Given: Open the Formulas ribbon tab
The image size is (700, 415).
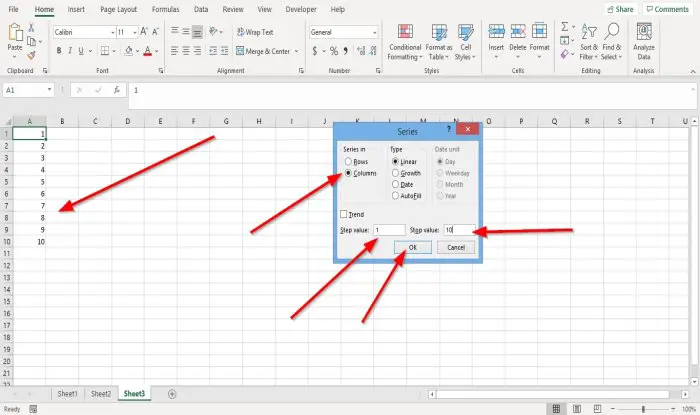Looking at the screenshot, I should (x=165, y=9).
